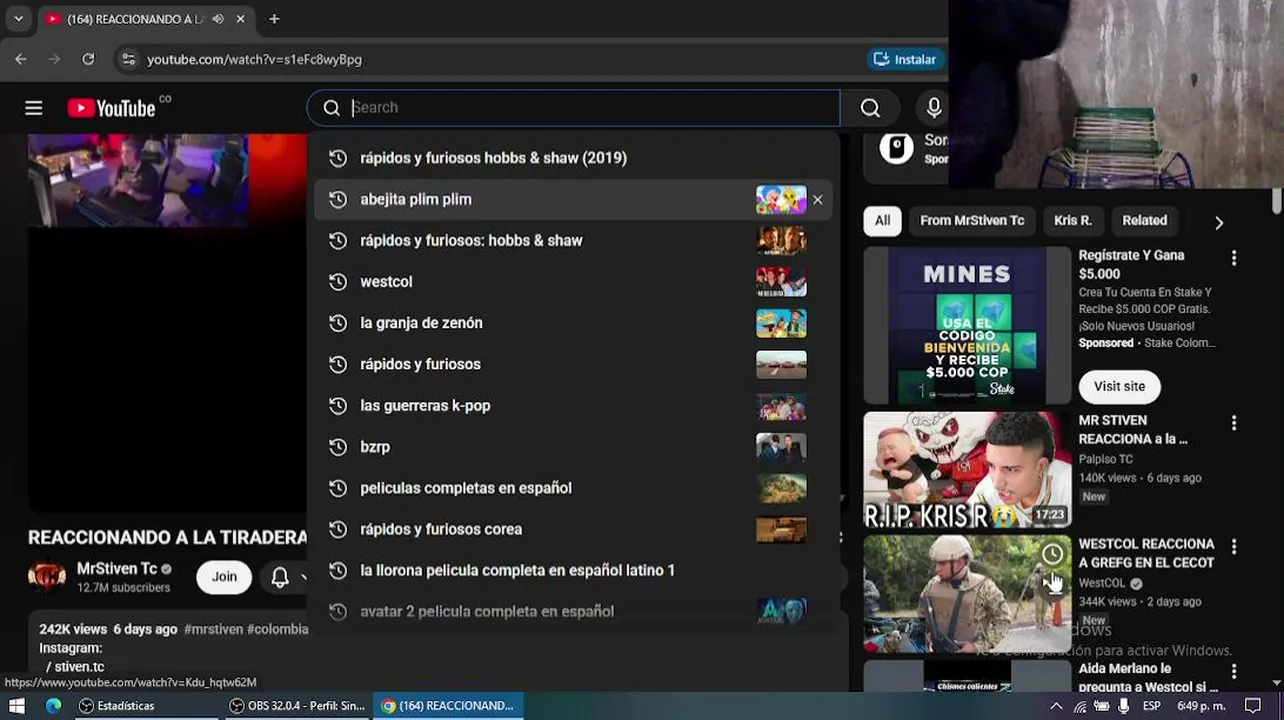Launch Microsoft Edge from taskbar
This screenshot has width=1284, height=720.
53,705
